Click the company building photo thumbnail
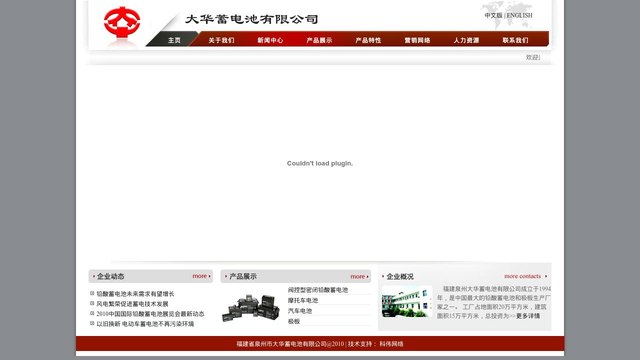Image resolution: width=640 pixels, height=360 pixels. pyautogui.click(x=407, y=302)
